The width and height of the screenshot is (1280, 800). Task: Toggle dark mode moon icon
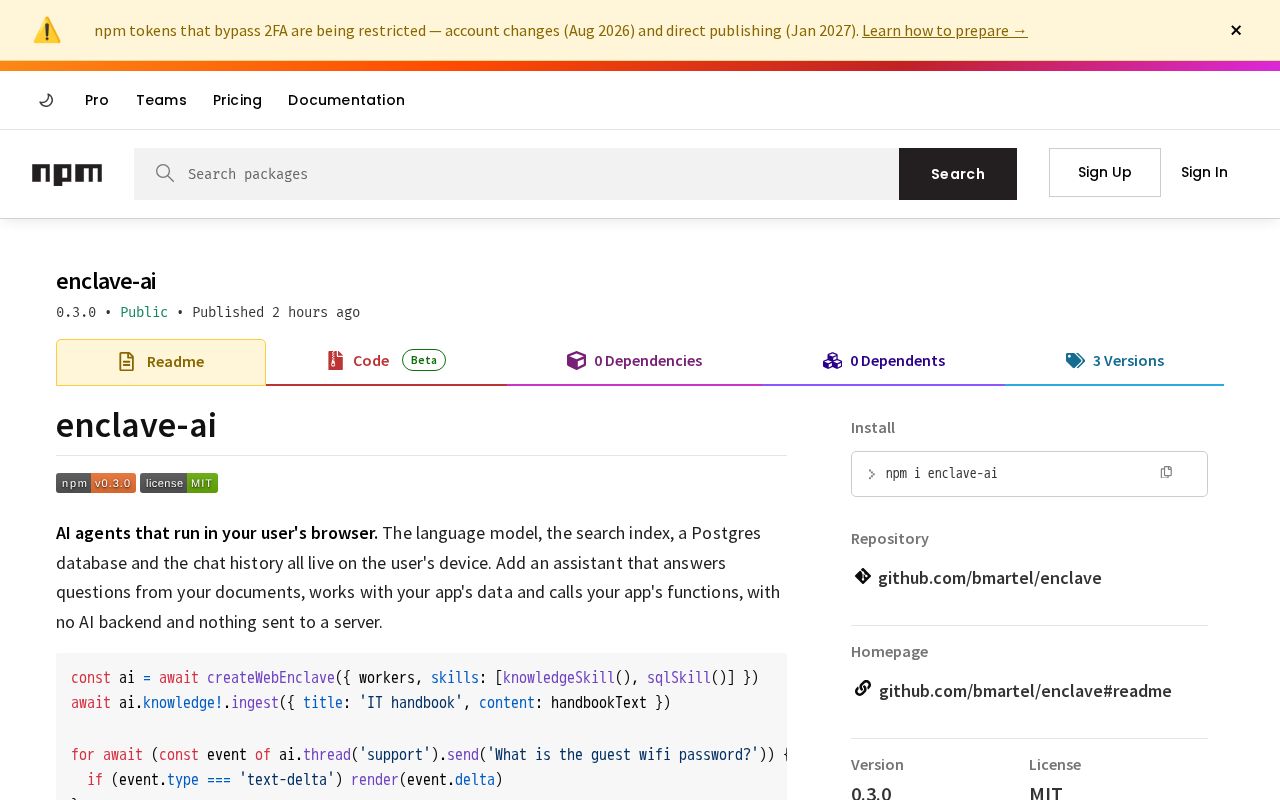tap(46, 100)
